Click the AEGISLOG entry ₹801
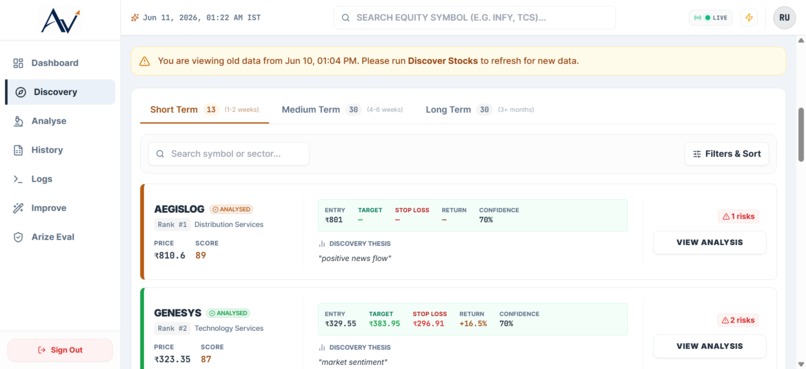The image size is (806, 369). coord(334,220)
